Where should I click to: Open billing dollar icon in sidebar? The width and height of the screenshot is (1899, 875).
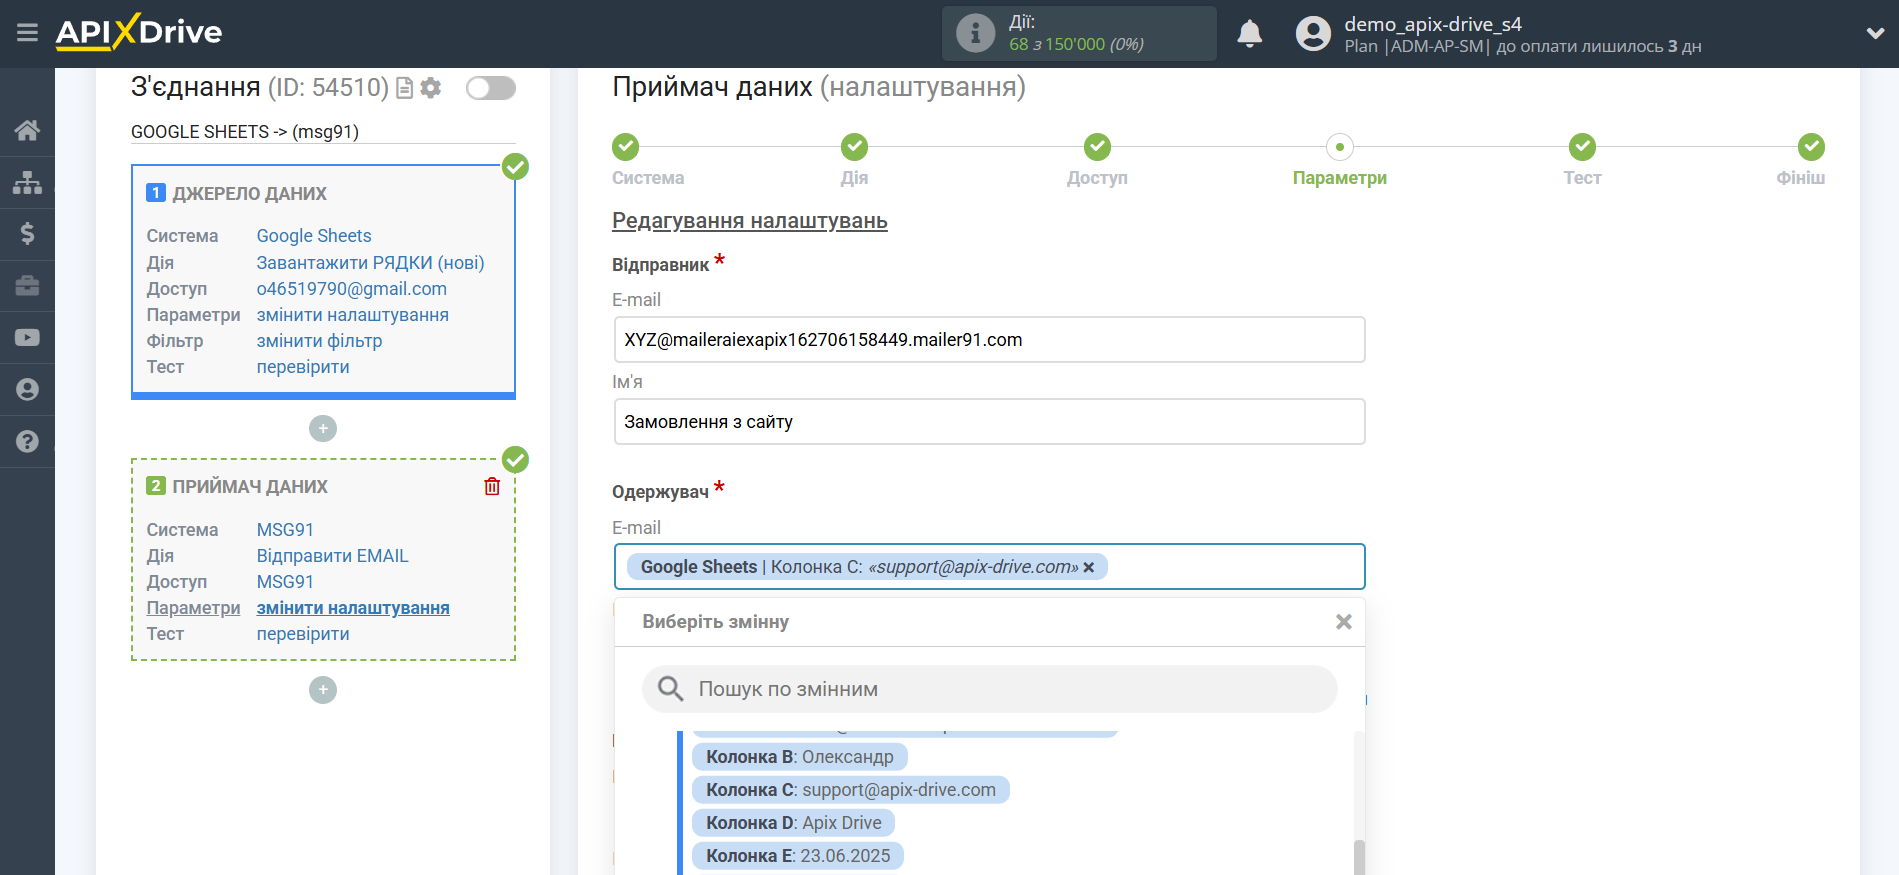point(27,234)
